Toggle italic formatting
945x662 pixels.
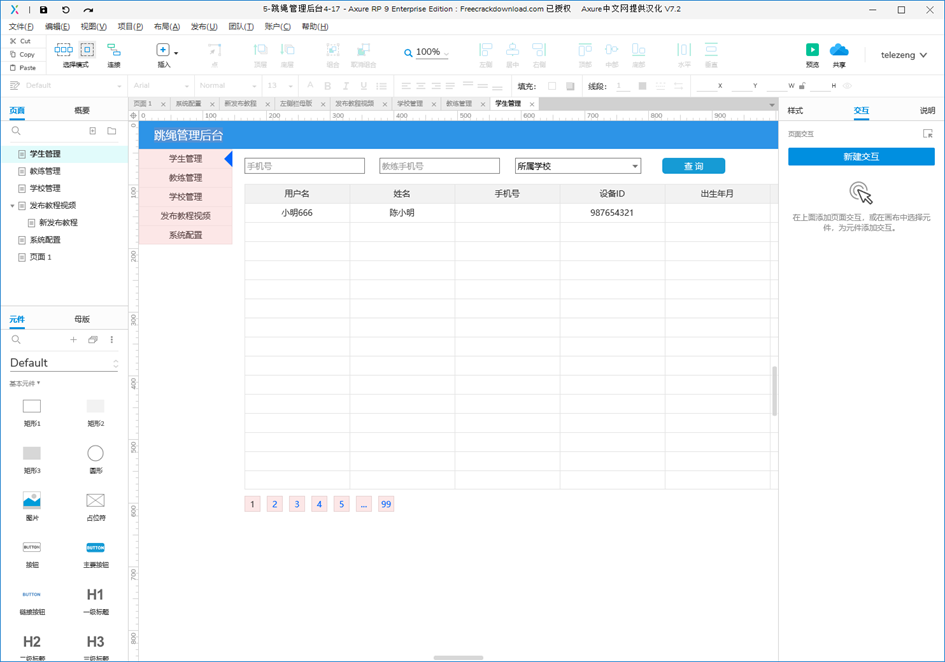345,86
